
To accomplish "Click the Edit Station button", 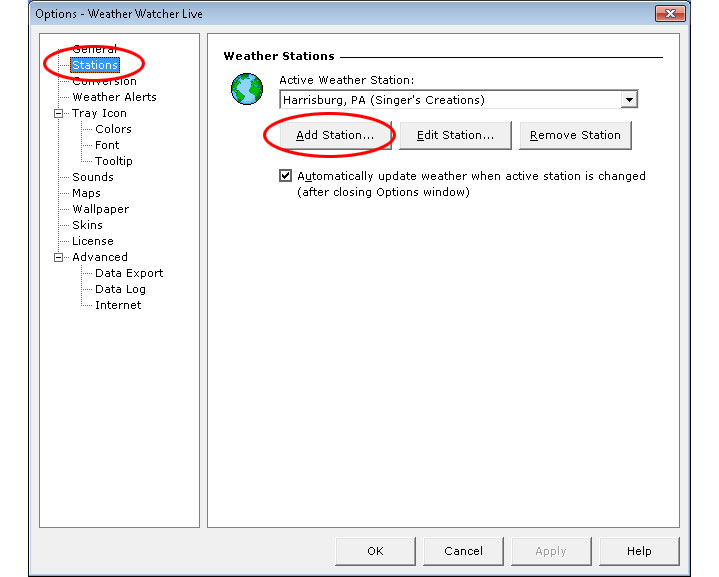I will 455,135.
